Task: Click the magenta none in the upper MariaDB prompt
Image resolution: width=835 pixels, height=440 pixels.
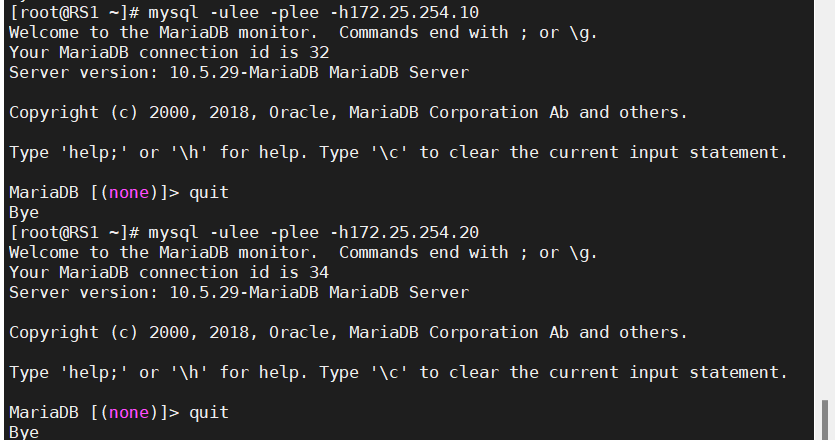Action: coord(129,192)
